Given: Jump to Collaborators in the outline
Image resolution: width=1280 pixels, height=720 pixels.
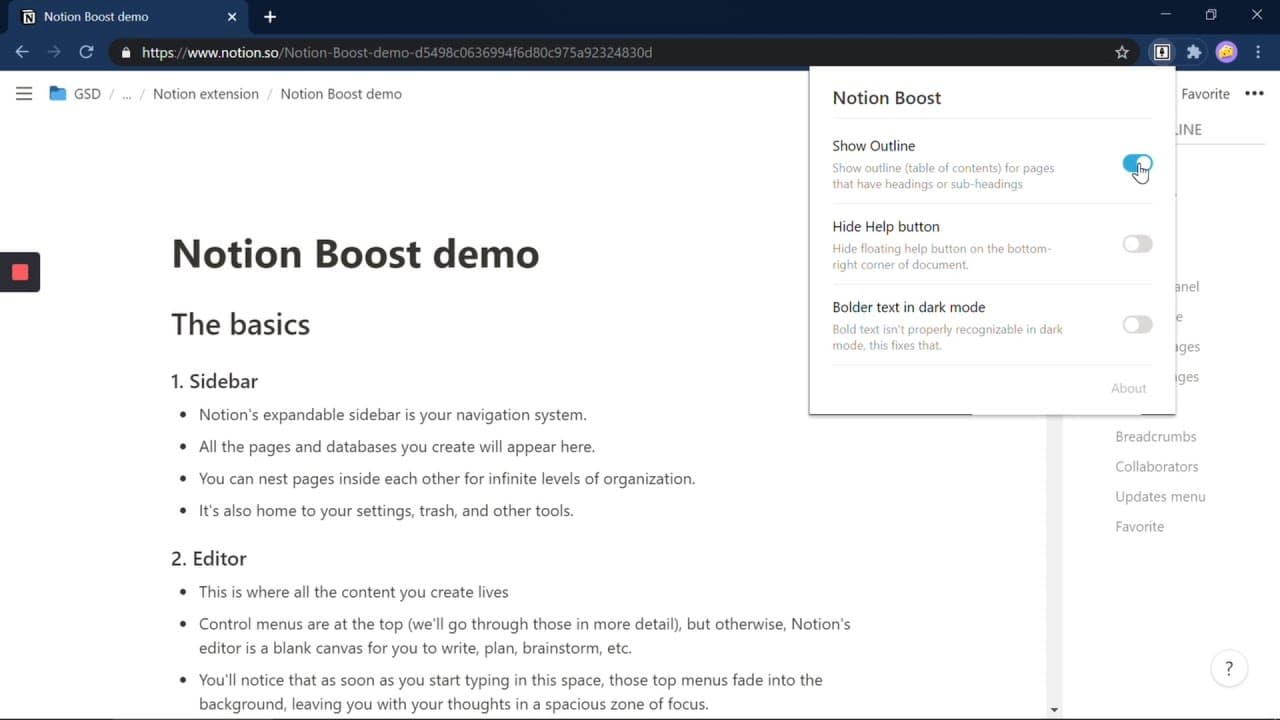Looking at the screenshot, I should click(x=1157, y=466).
